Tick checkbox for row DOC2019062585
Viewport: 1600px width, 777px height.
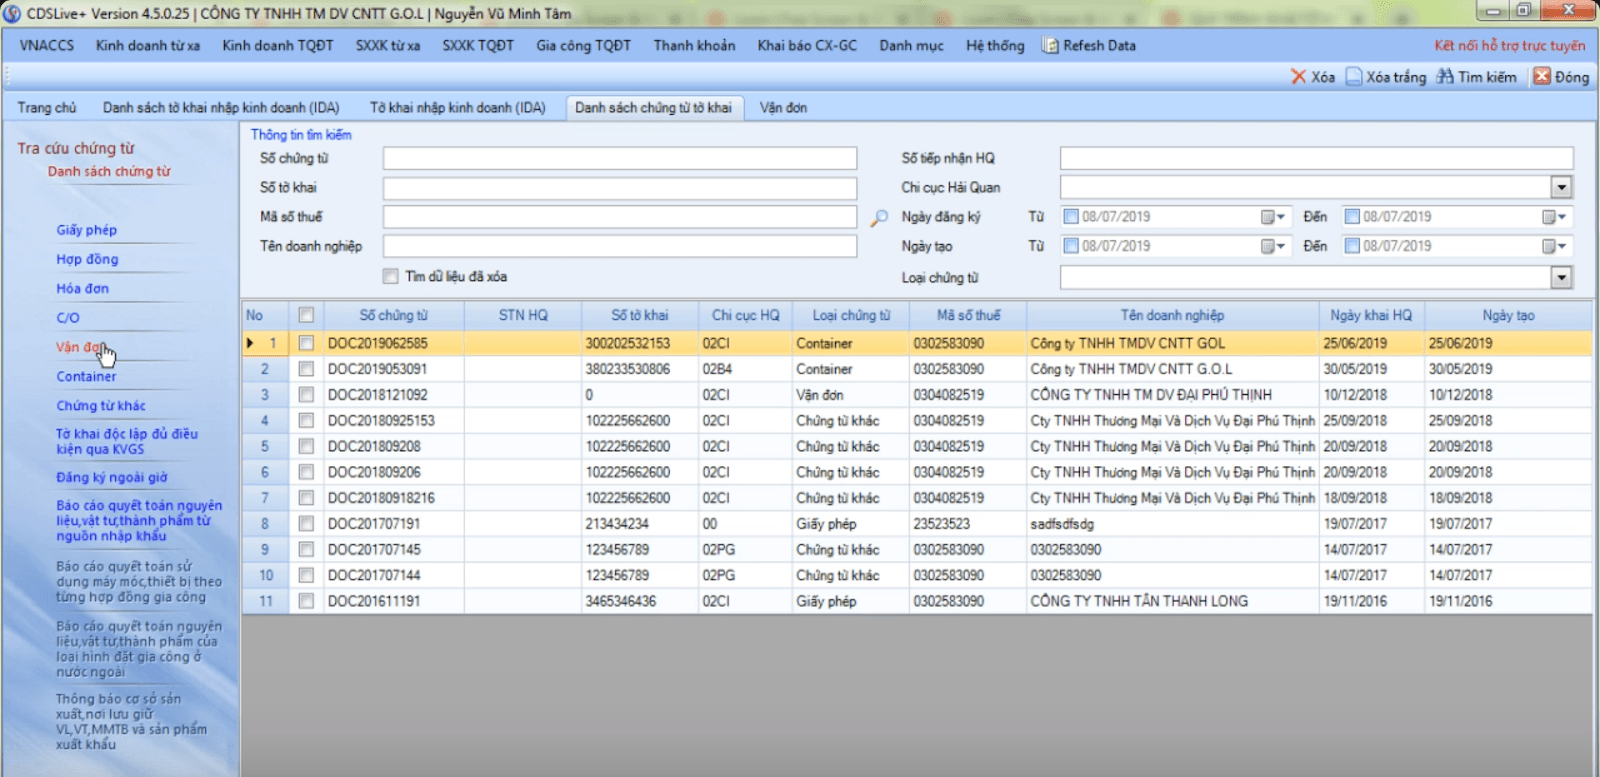(x=306, y=343)
